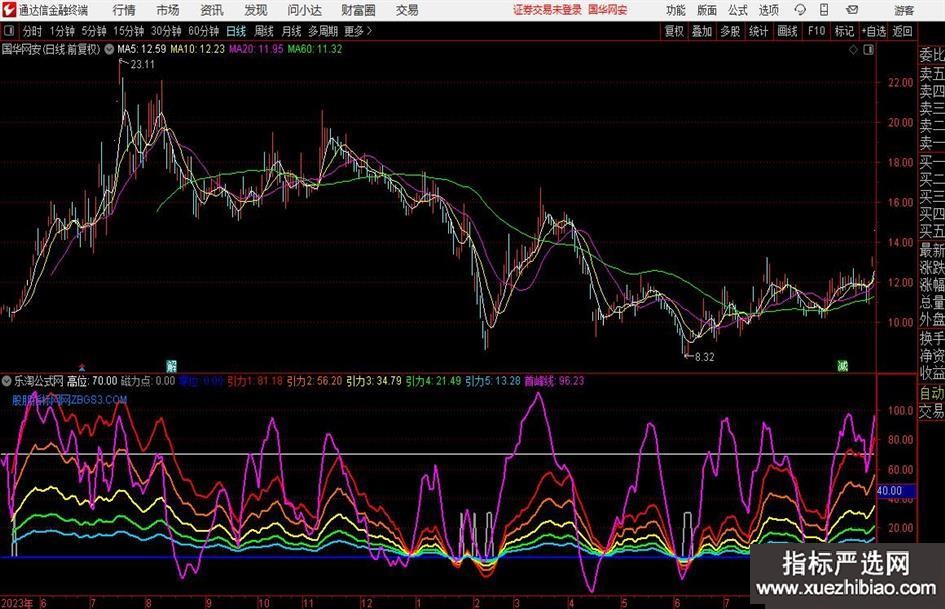Switch to the 分时 period tab
The width and height of the screenshot is (945, 609).
coord(33,31)
